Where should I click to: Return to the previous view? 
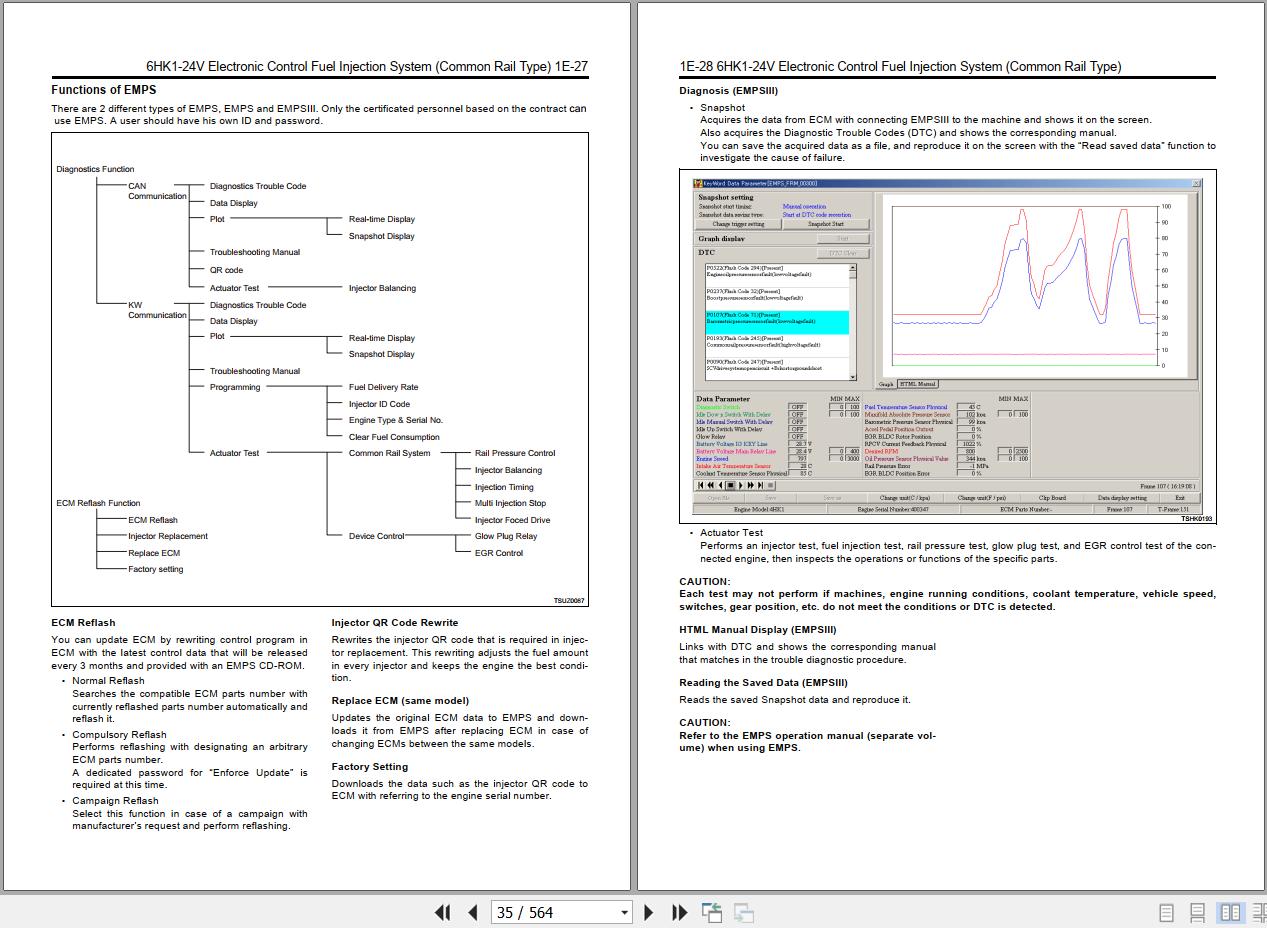(x=712, y=912)
